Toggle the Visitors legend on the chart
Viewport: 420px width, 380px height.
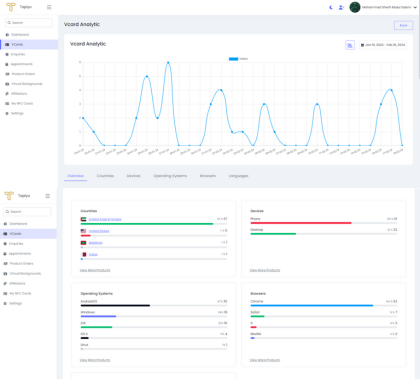pos(238,59)
